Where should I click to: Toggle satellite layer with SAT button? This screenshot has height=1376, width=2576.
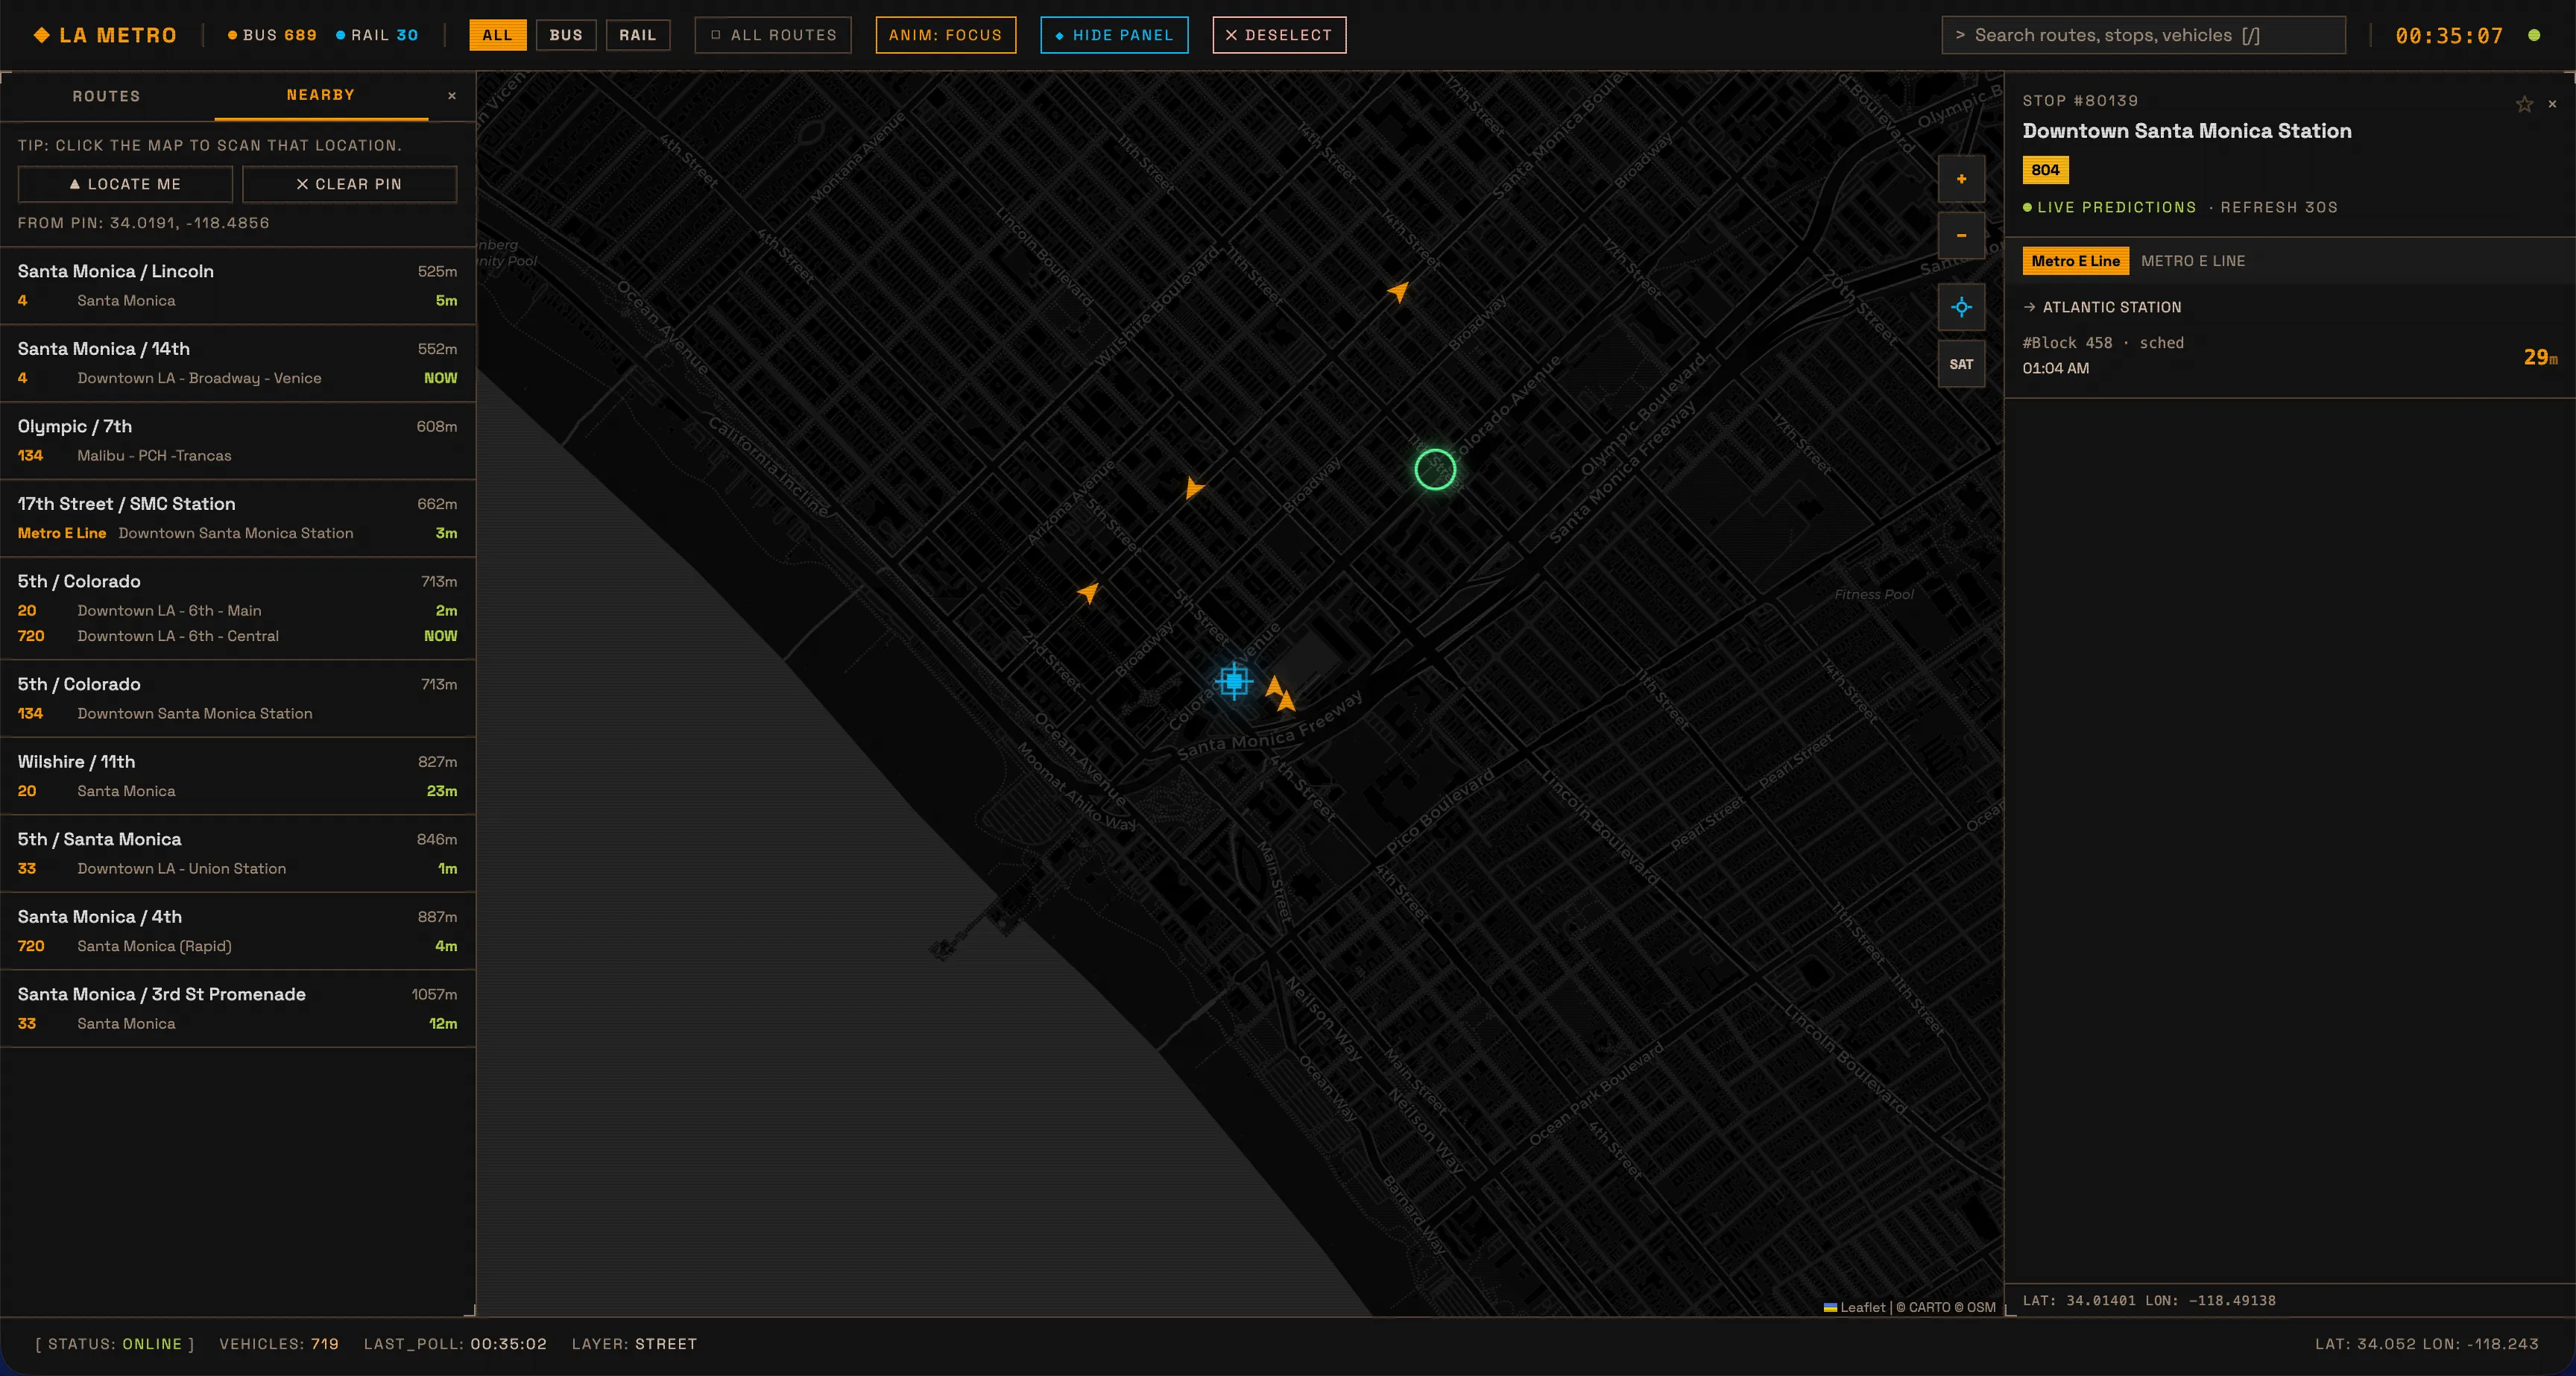1961,364
